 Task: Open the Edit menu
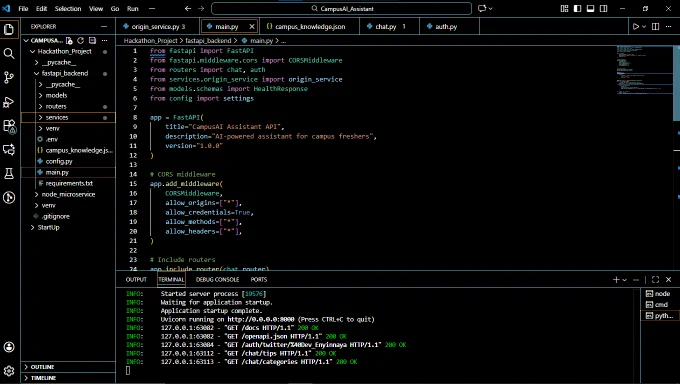point(42,8)
